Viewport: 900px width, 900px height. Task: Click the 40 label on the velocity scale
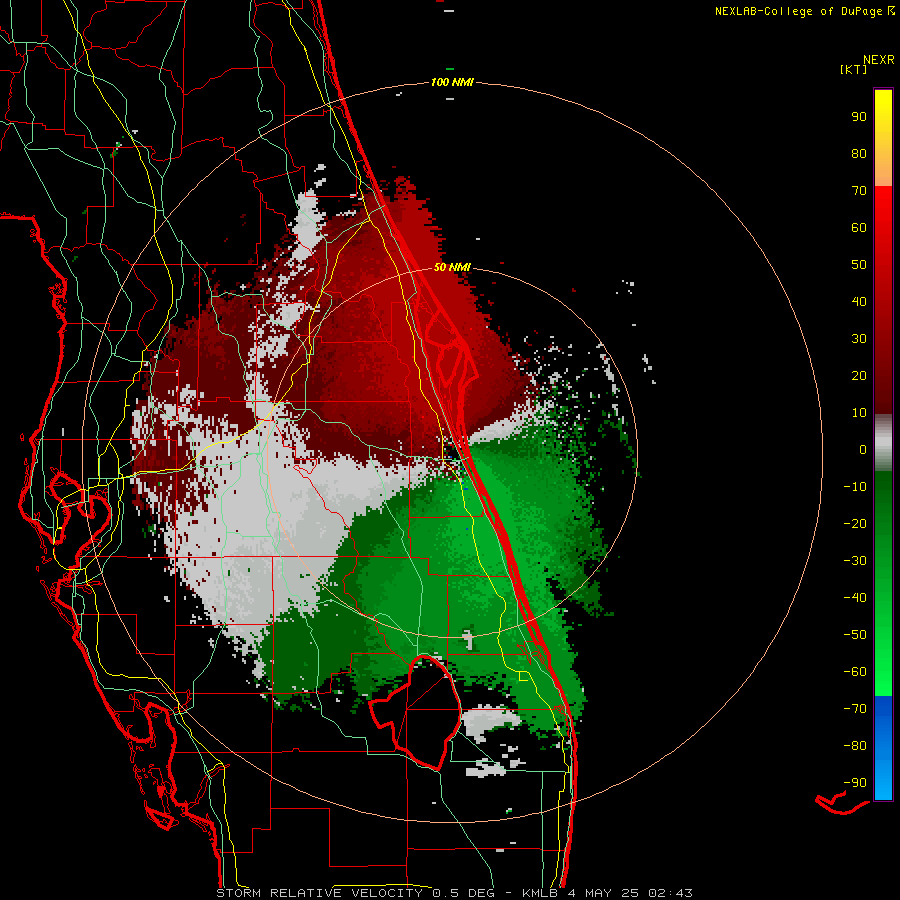[859, 301]
